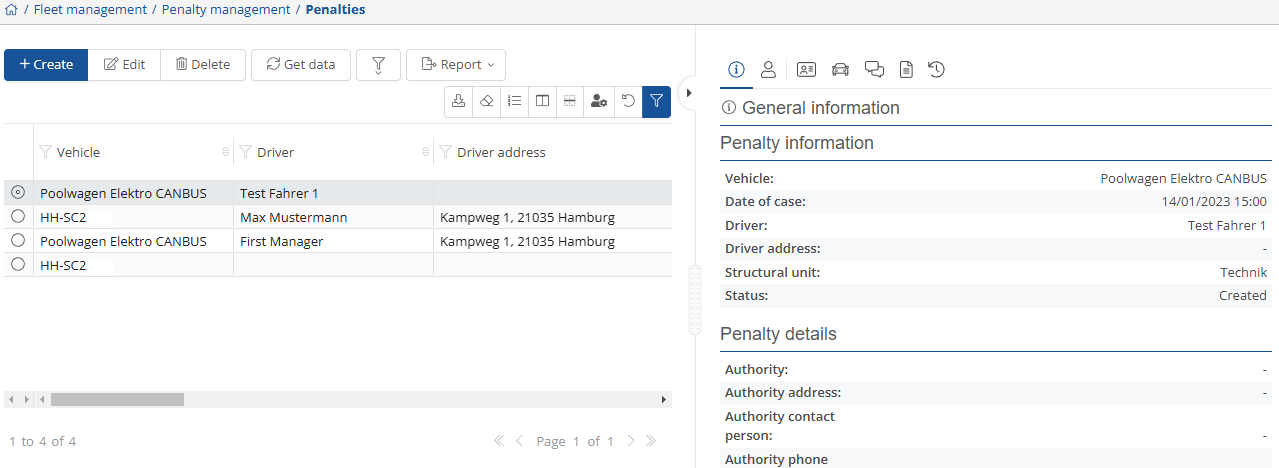Image resolution: width=1279 pixels, height=468 pixels.
Task: Open the Report dropdown
Action: (x=456, y=65)
